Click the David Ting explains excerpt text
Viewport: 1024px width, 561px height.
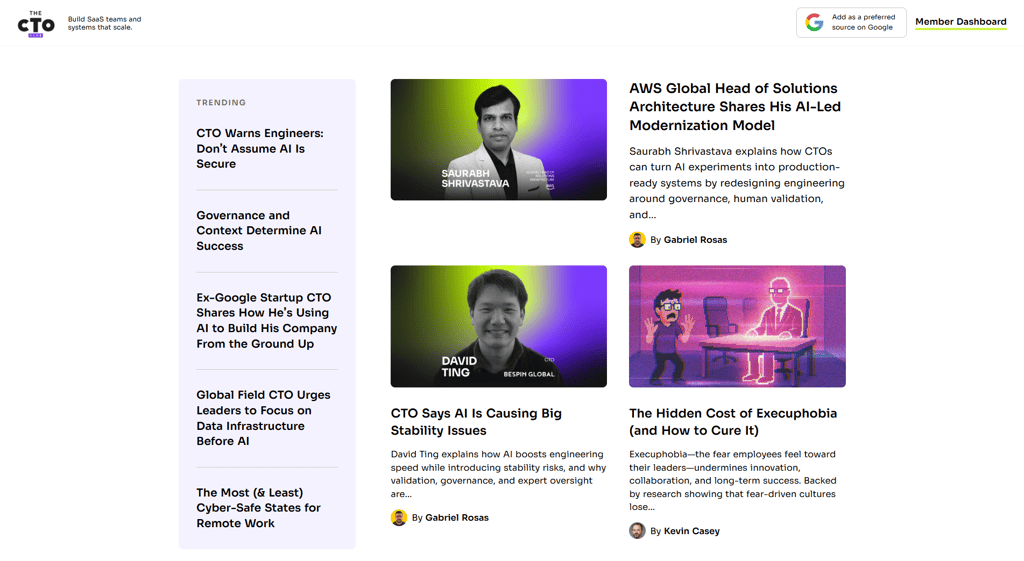[x=498, y=473]
